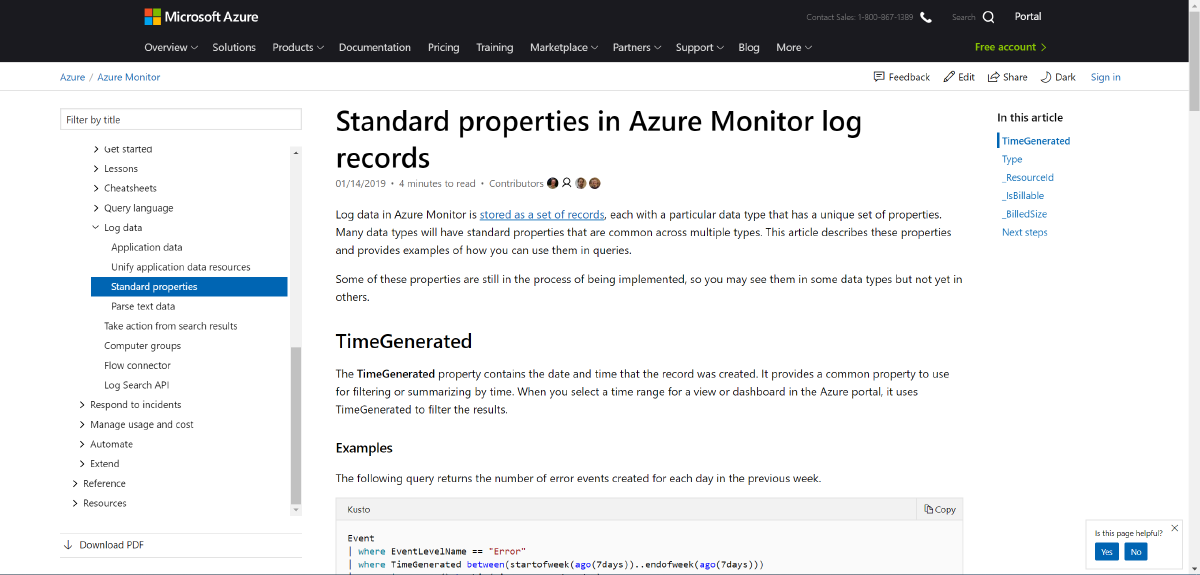The image size is (1200, 575).
Task: Switch to Dark theme with the moon icon
Action: 1046,77
